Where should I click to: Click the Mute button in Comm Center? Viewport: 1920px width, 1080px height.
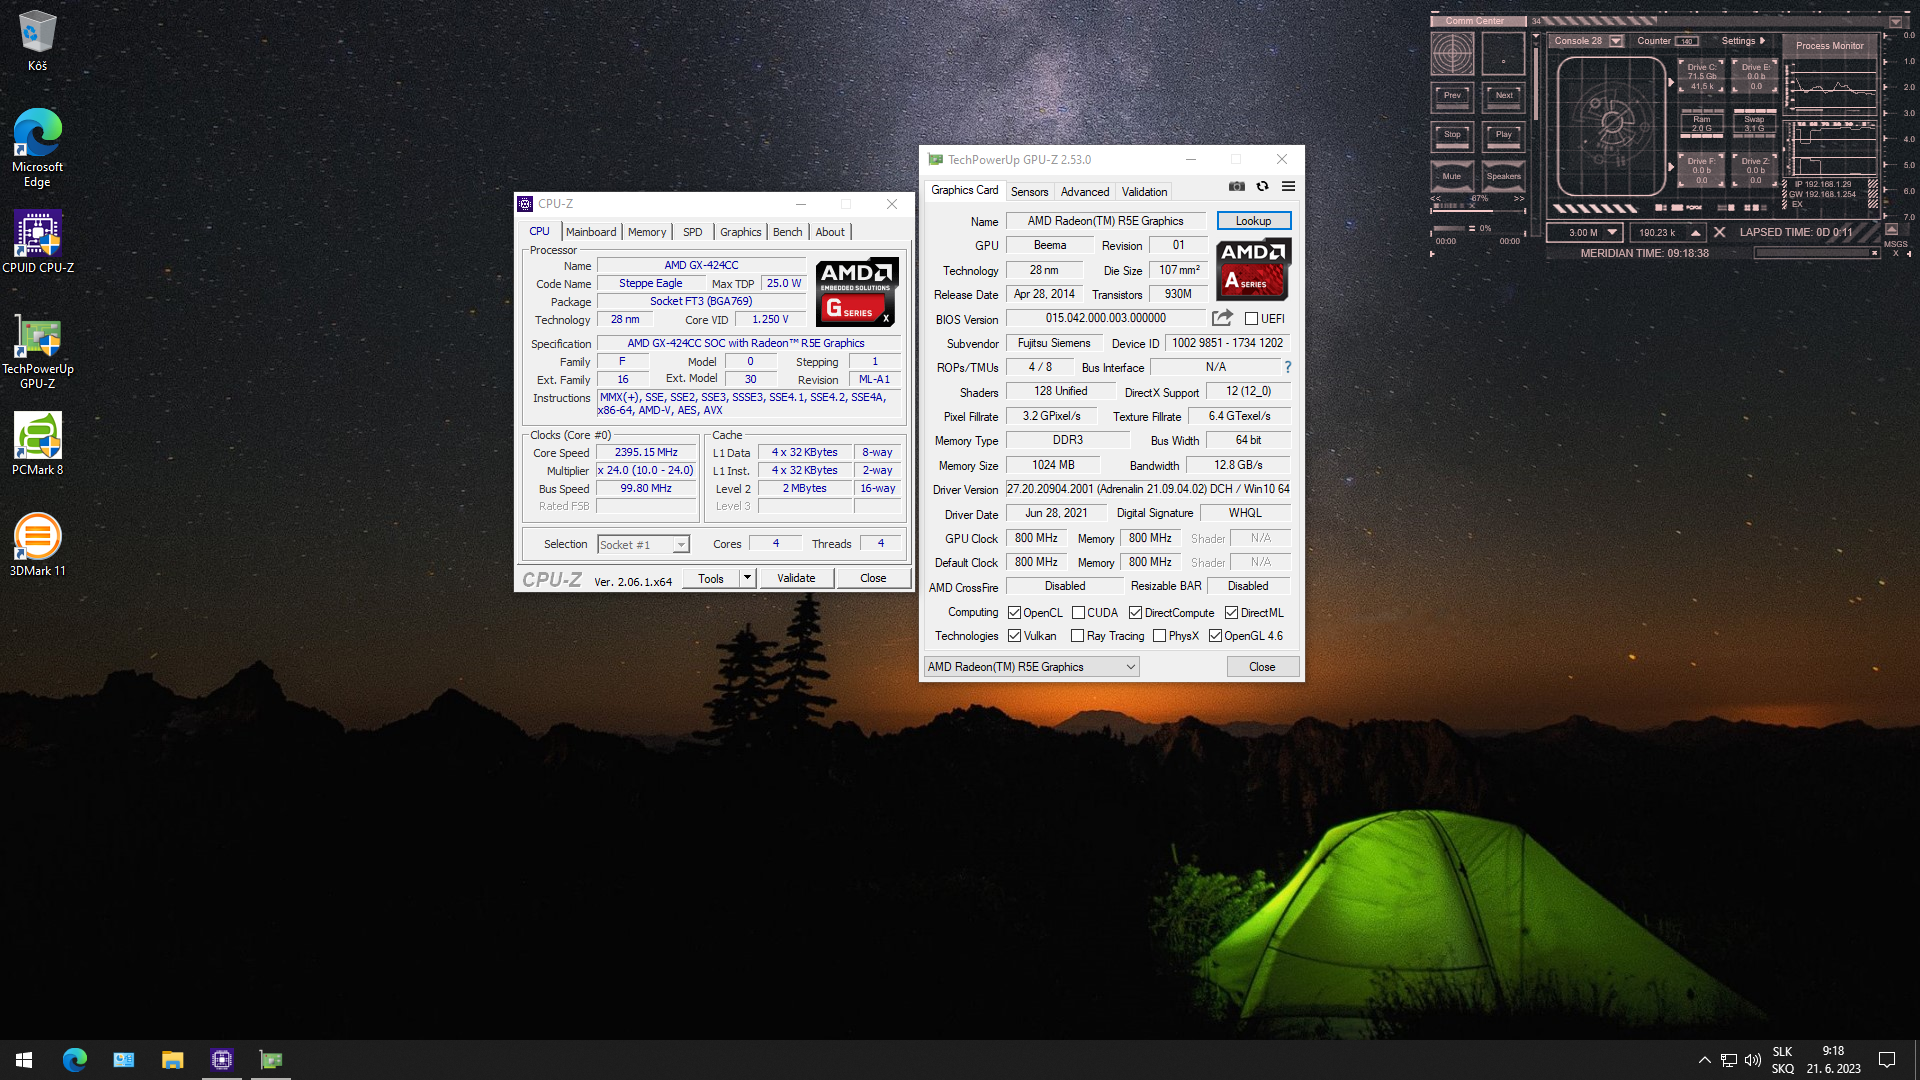pos(1452,176)
